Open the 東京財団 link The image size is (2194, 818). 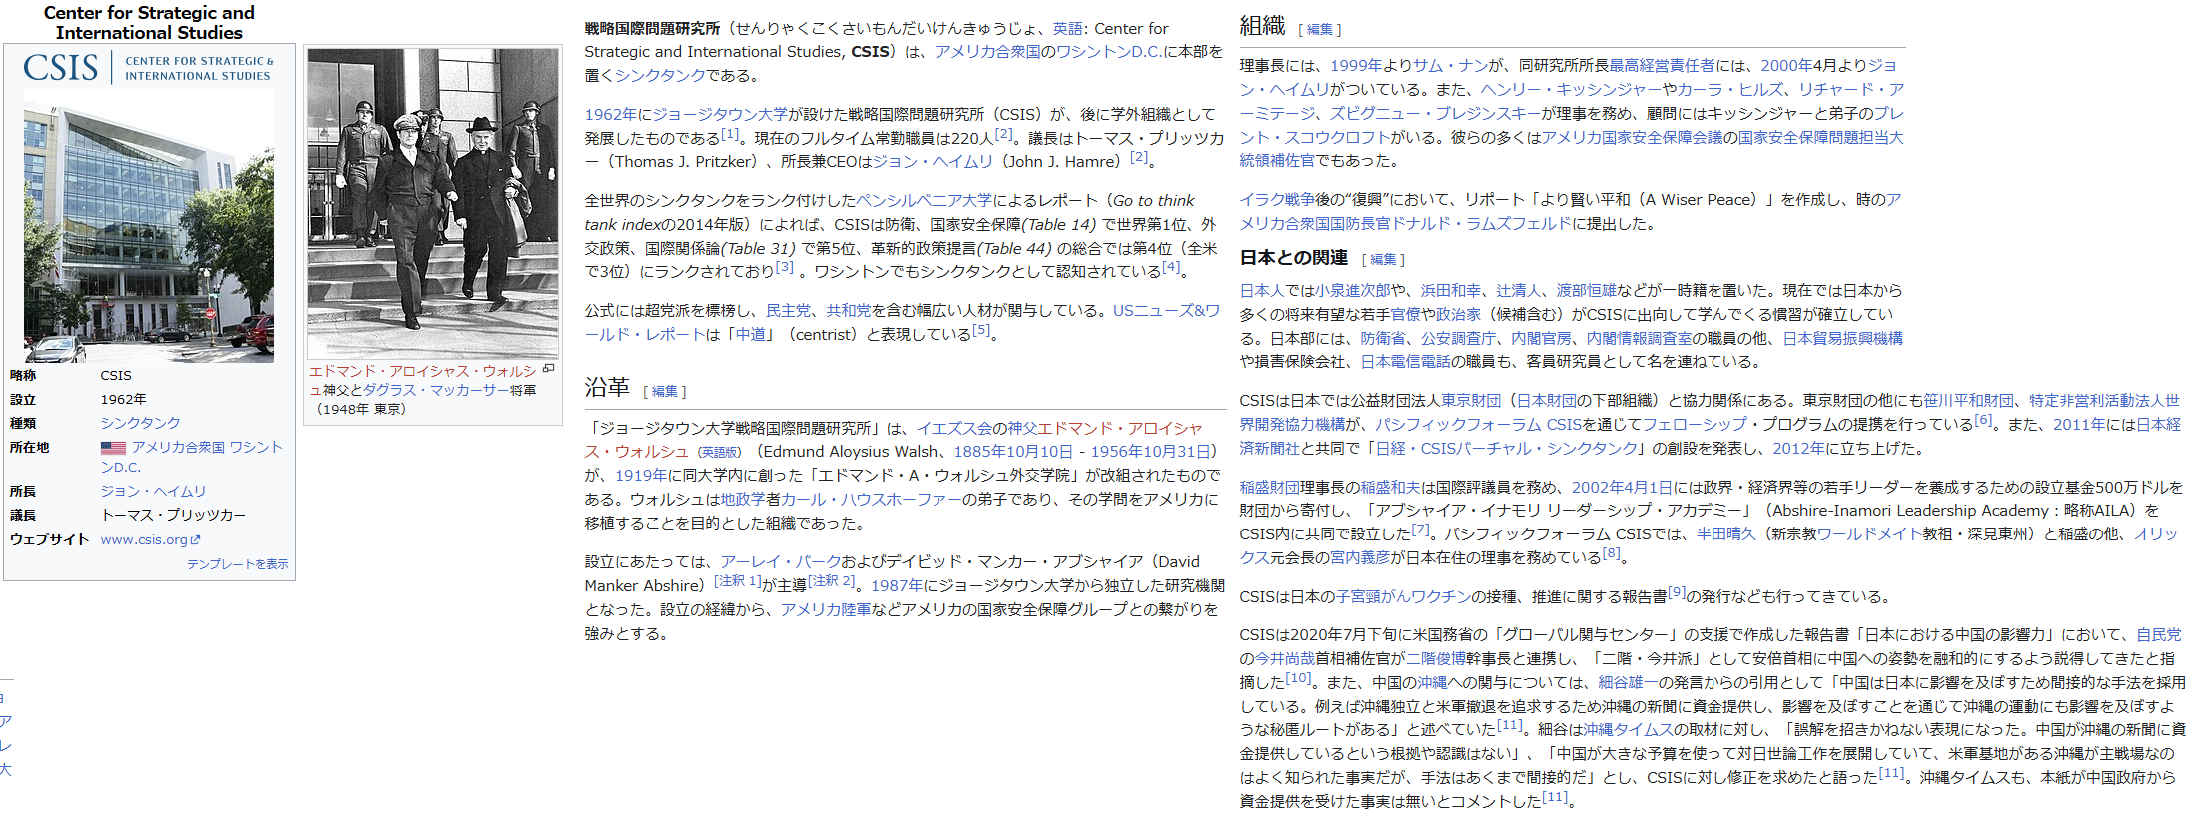1471,401
